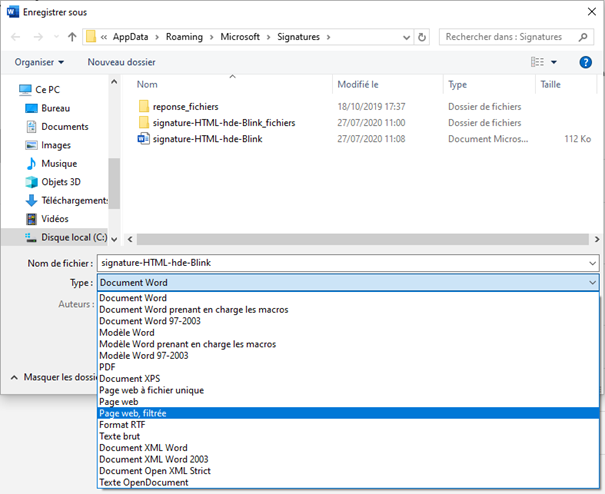
Task: Sort by the Nom column header
Action: coord(147,85)
